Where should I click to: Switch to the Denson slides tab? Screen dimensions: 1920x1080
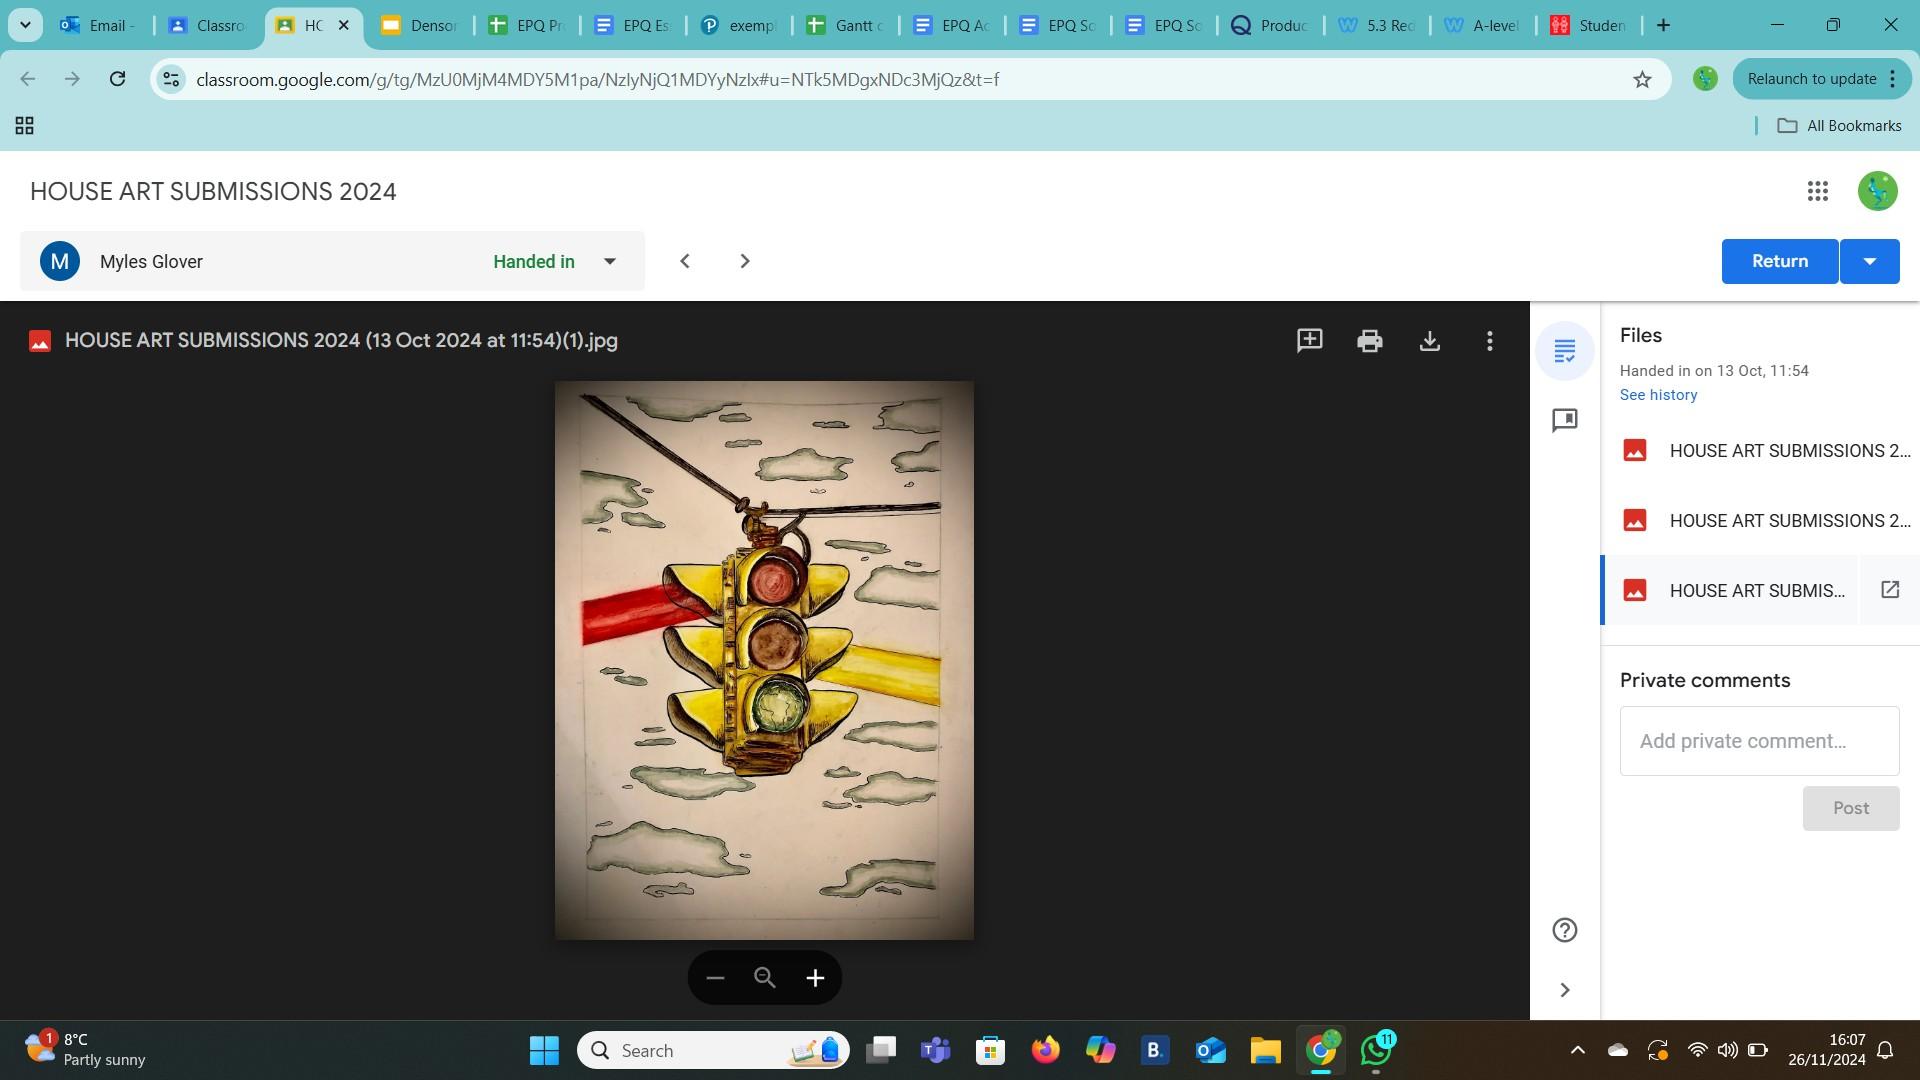coord(420,25)
